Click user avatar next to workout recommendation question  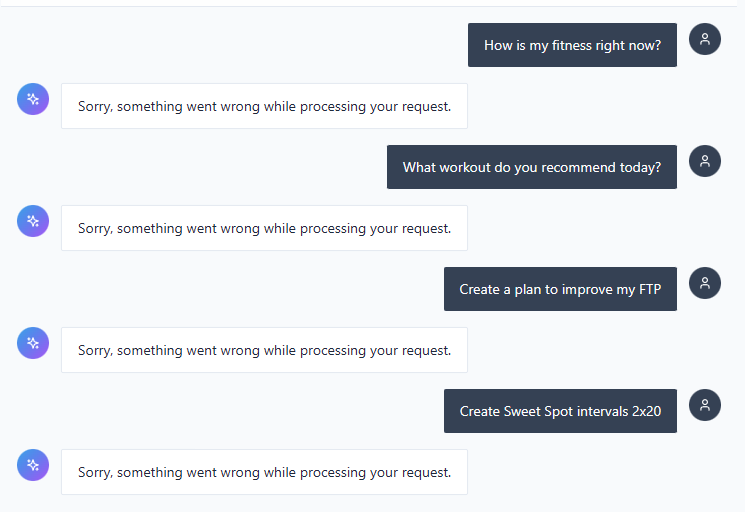pyautogui.click(x=705, y=161)
